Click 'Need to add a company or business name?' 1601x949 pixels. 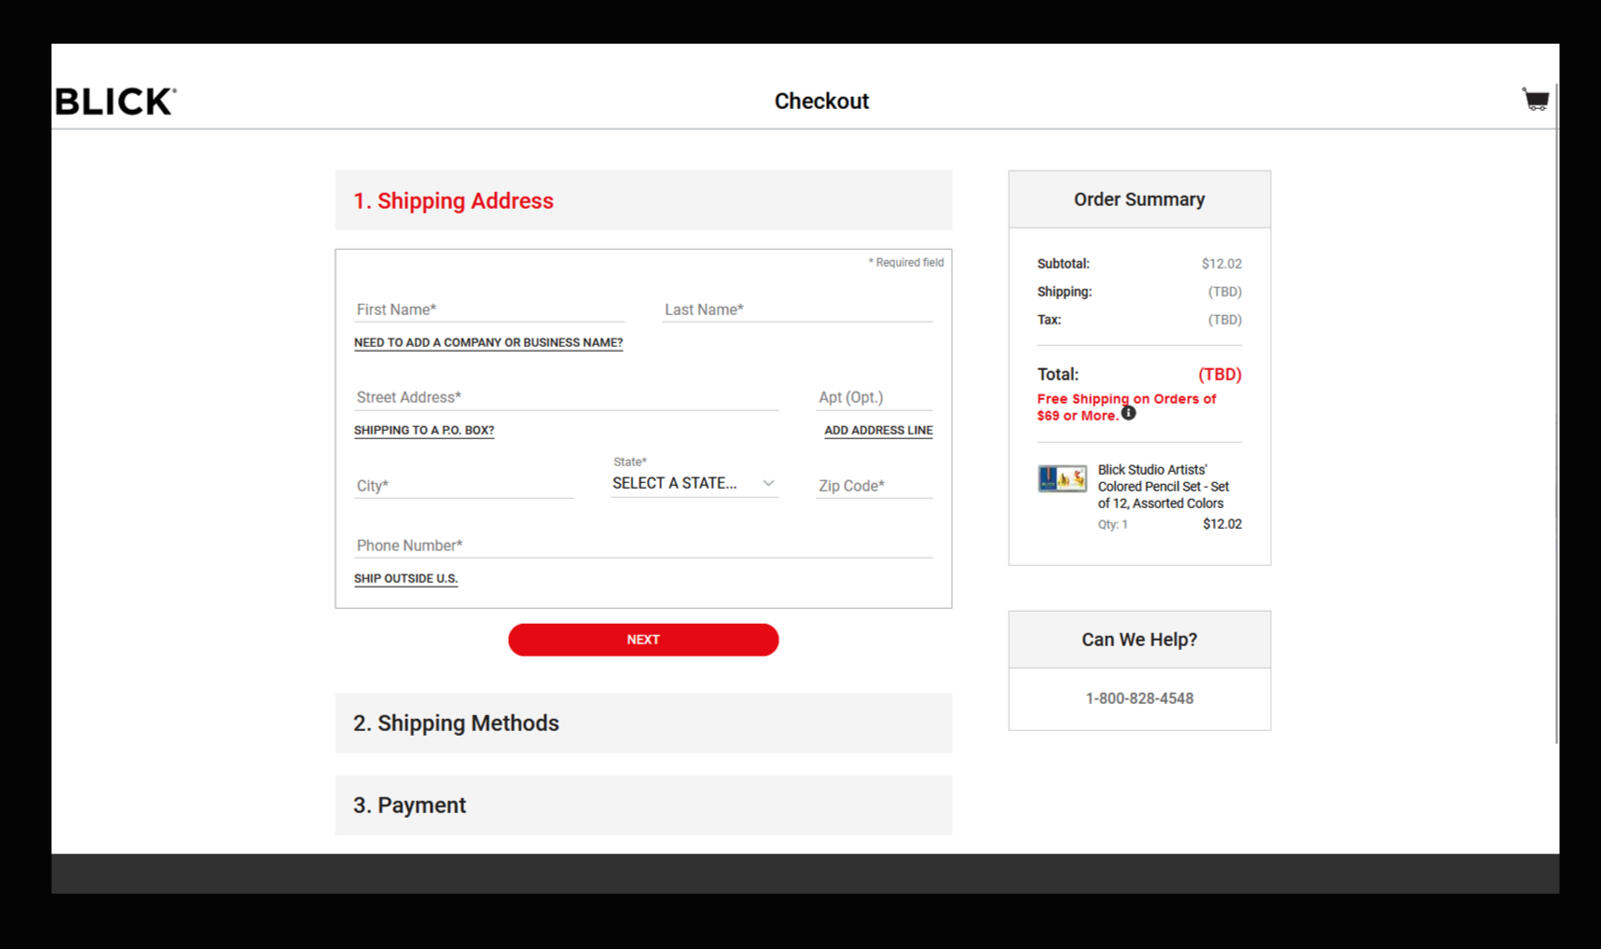pyautogui.click(x=488, y=343)
